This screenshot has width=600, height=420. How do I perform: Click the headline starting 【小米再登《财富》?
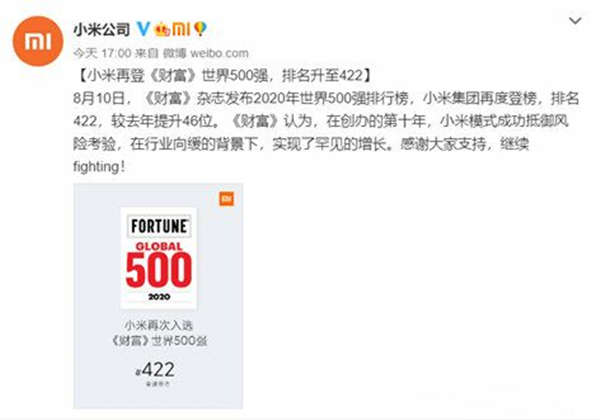(224, 75)
